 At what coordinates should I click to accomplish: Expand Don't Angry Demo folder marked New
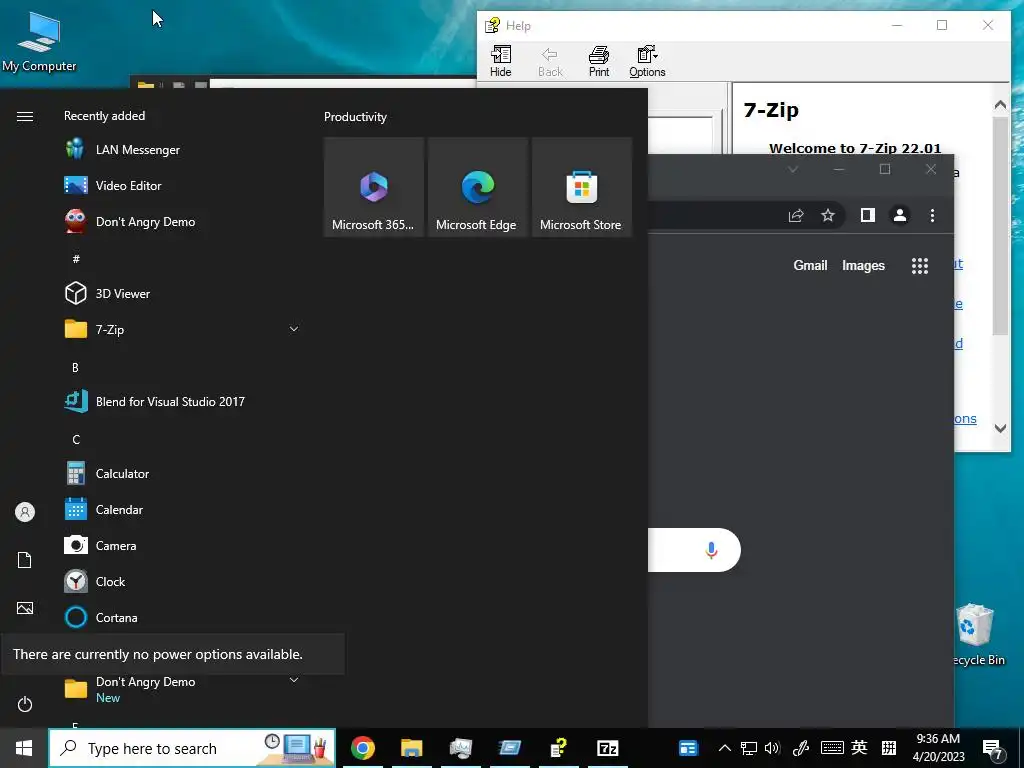(x=183, y=688)
